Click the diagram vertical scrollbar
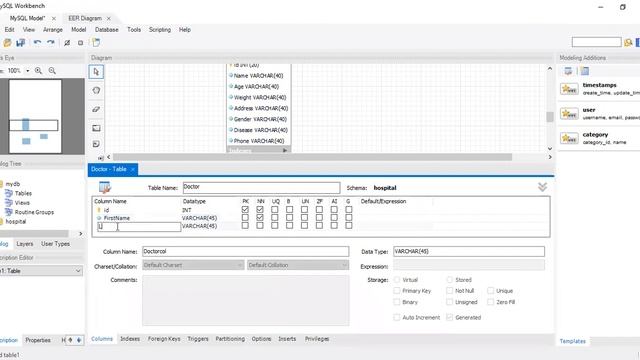 pyautogui.click(x=550, y=117)
